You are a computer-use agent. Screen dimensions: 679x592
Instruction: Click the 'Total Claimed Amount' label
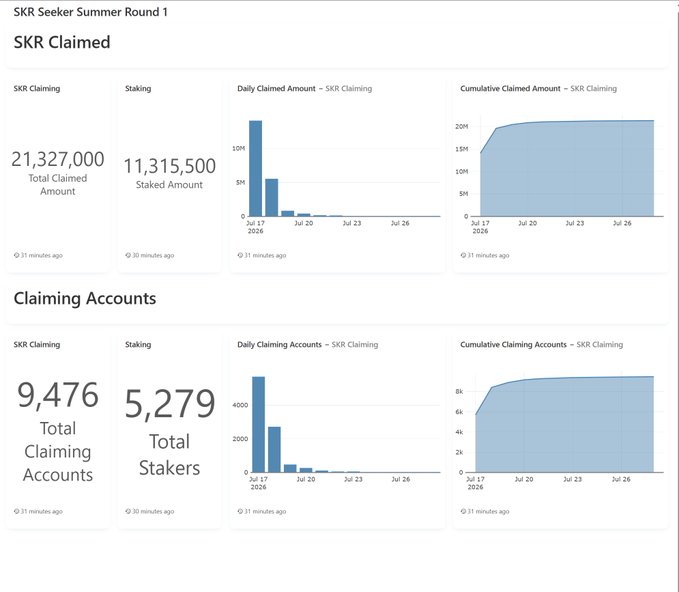click(58, 185)
